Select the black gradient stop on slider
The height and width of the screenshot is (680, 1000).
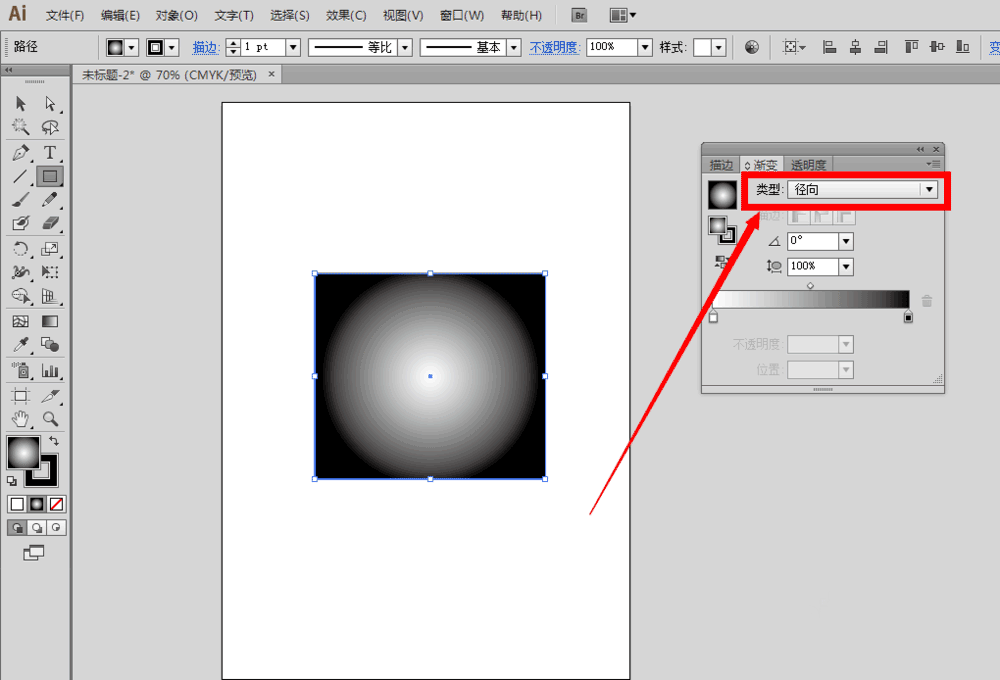coord(908,317)
